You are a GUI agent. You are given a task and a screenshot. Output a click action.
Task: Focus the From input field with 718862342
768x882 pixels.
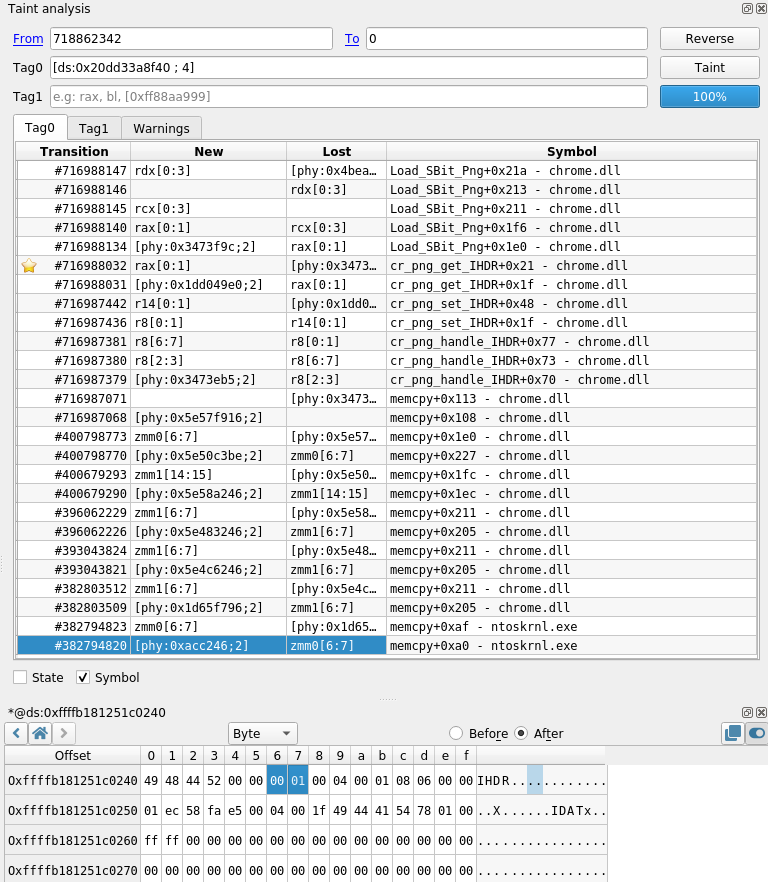point(191,39)
